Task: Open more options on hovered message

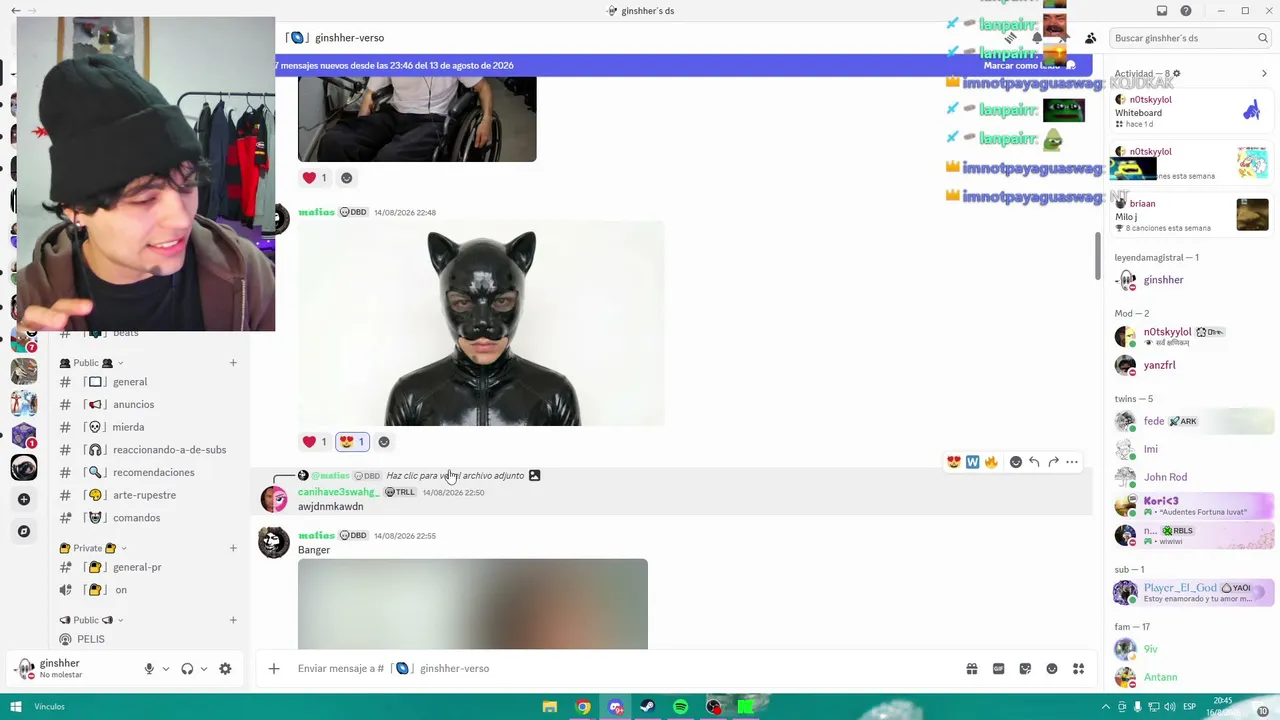Action: pyautogui.click(x=1072, y=462)
